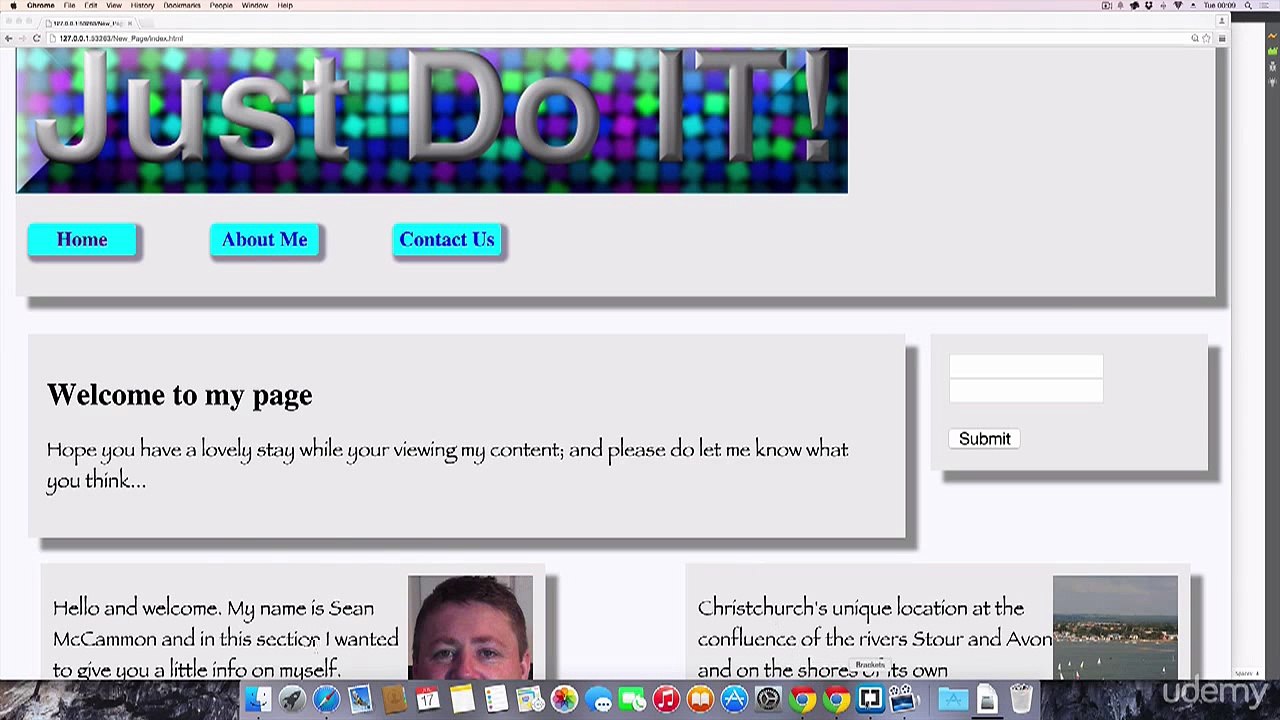Screen dimensions: 1280x720
Task: Bookmark this page with the star icon
Action: coord(1206,38)
